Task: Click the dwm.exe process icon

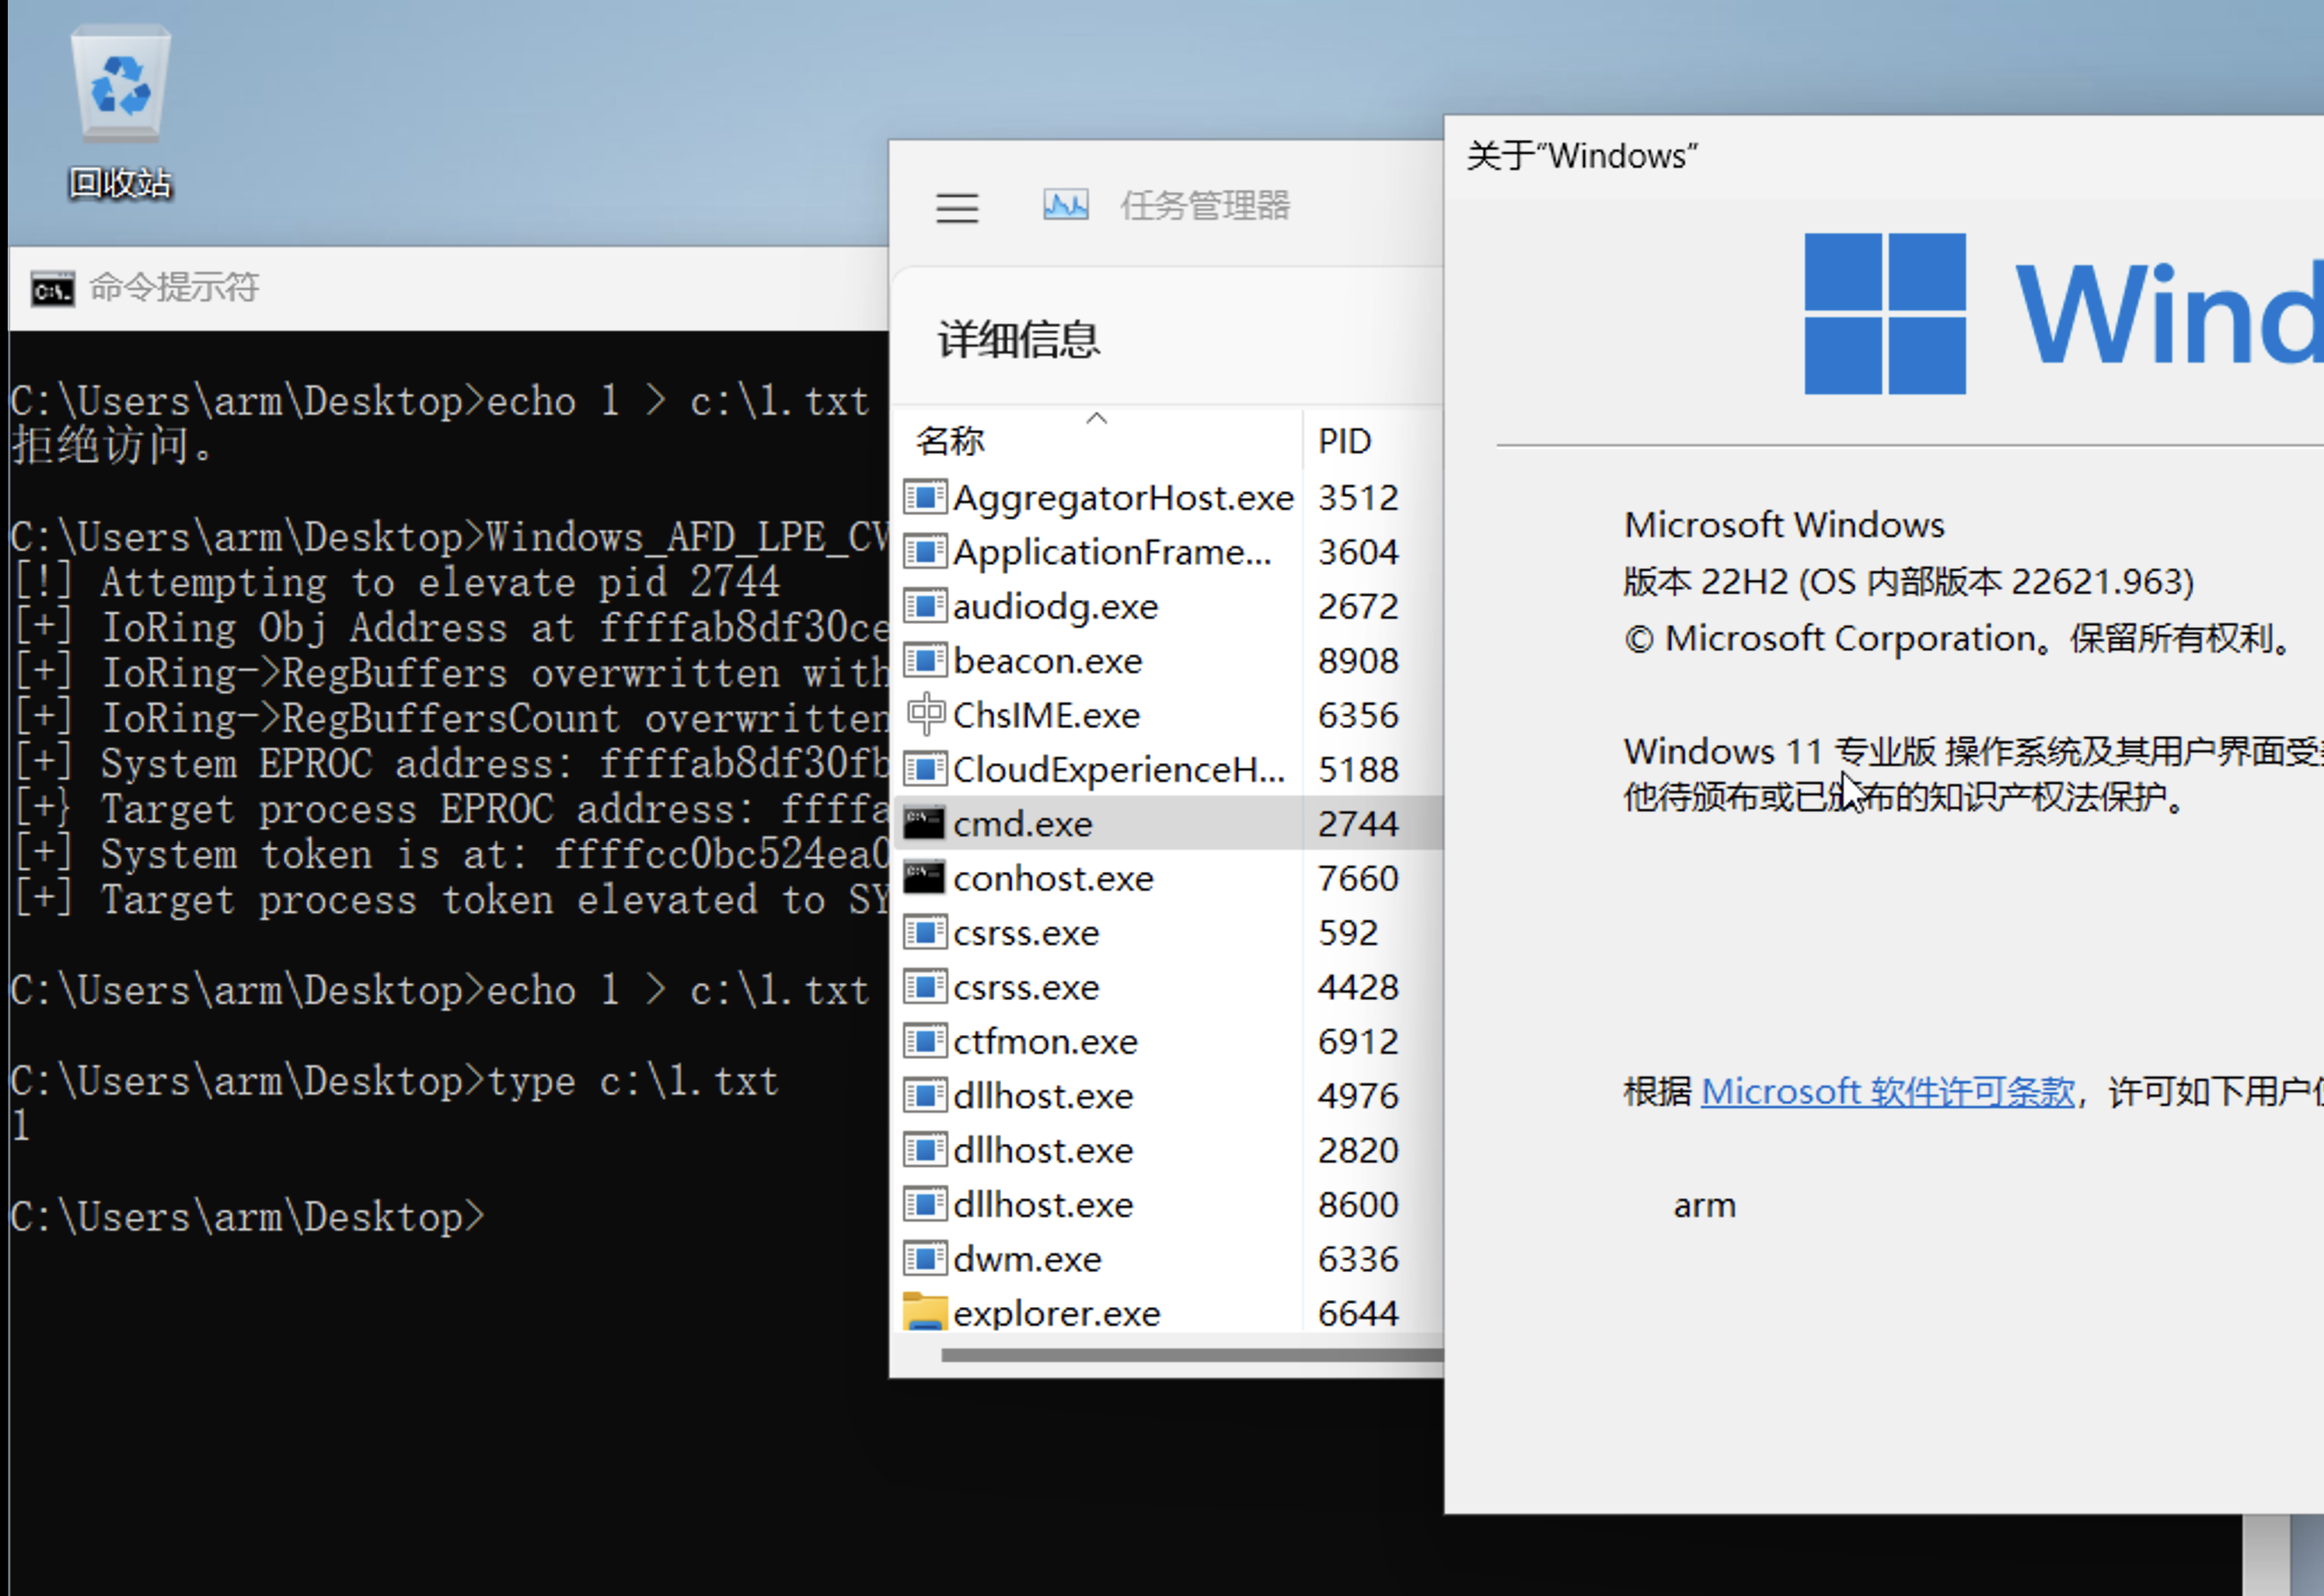Action: tap(925, 1258)
